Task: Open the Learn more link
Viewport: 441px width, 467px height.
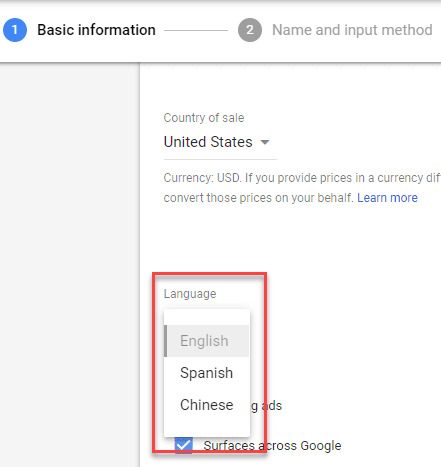Action: tap(387, 198)
